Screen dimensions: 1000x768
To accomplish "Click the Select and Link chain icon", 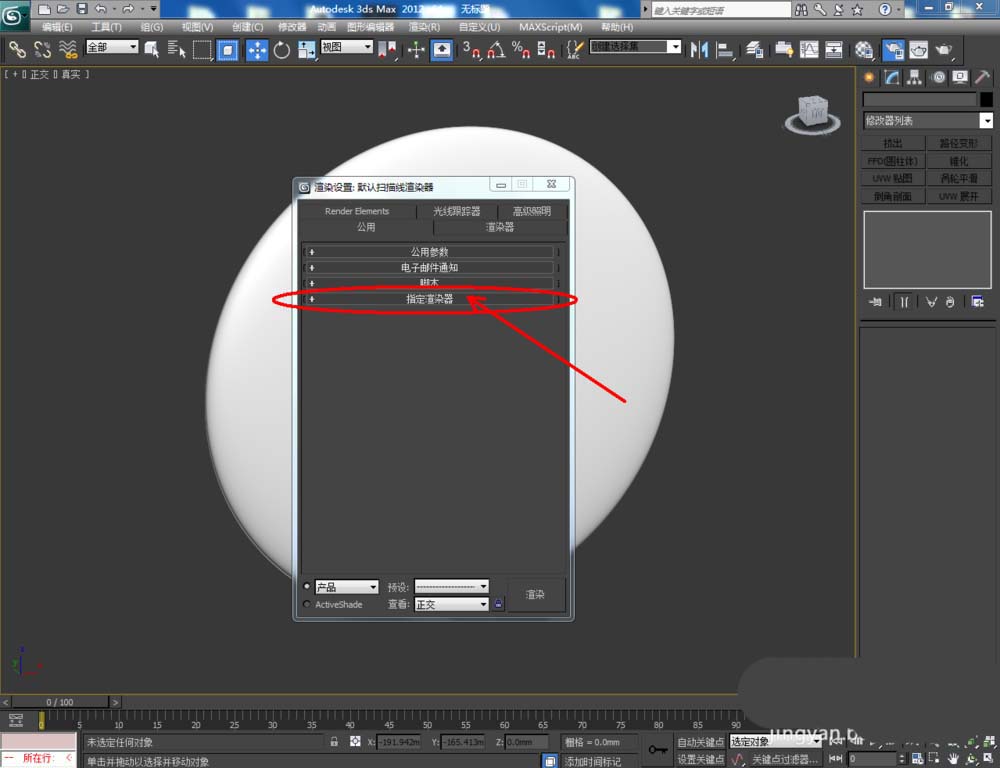I will (17, 49).
